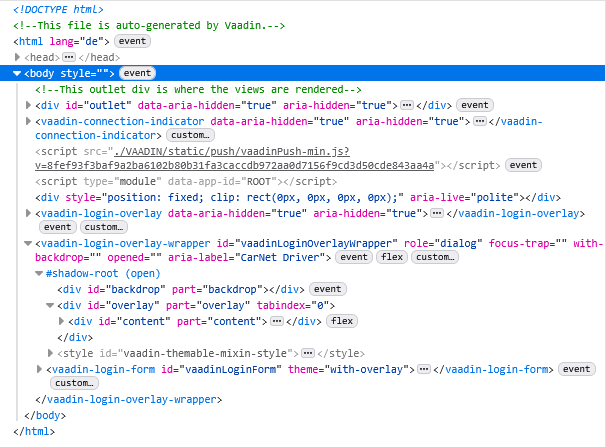Click custom badge on vaadin-login-overlay-wrapper
The image size is (606, 447).
[434, 257]
